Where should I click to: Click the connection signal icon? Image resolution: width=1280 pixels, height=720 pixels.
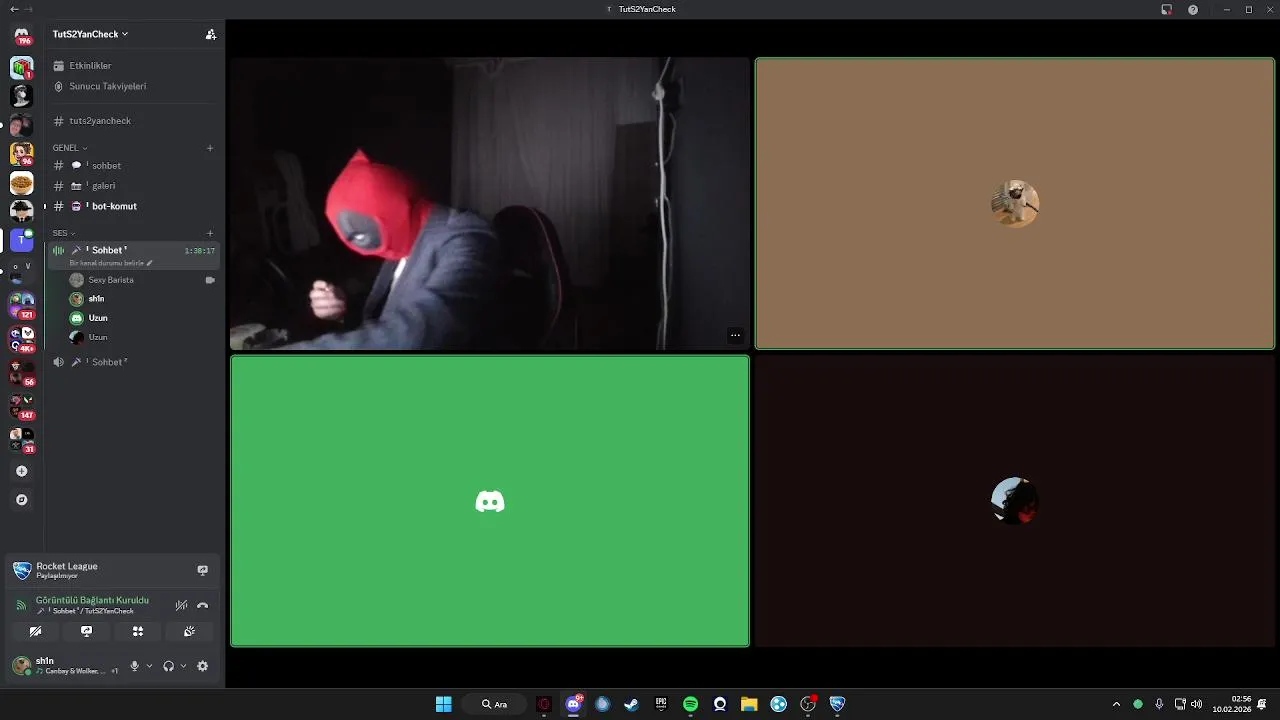pyautogui.click(x=21, y=605)
